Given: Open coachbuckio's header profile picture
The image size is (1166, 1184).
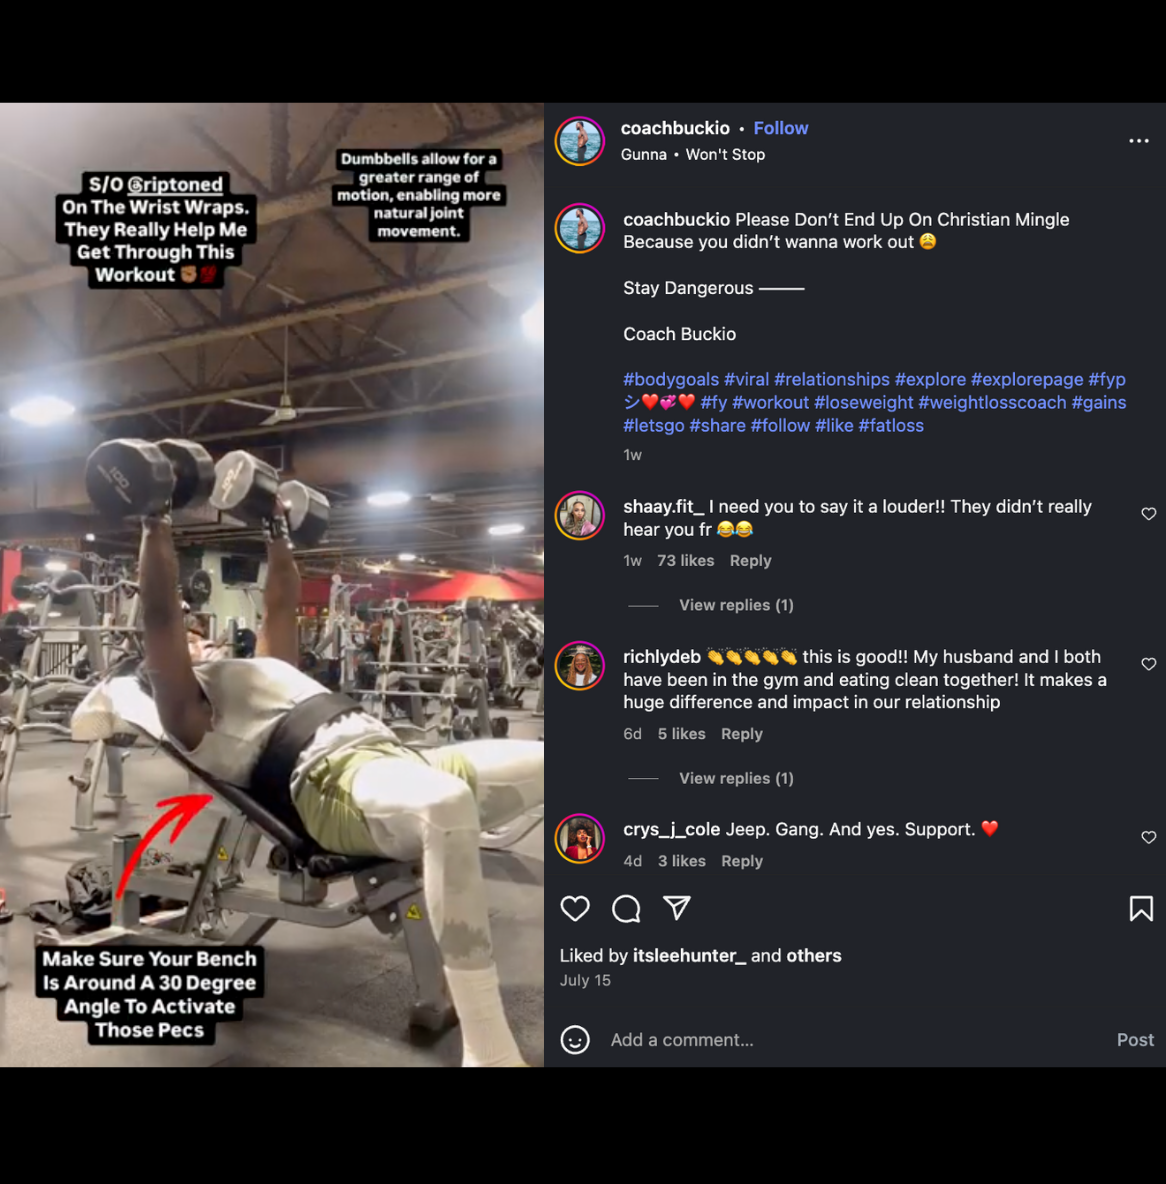Looking at the screenshot, I should 580,141.
